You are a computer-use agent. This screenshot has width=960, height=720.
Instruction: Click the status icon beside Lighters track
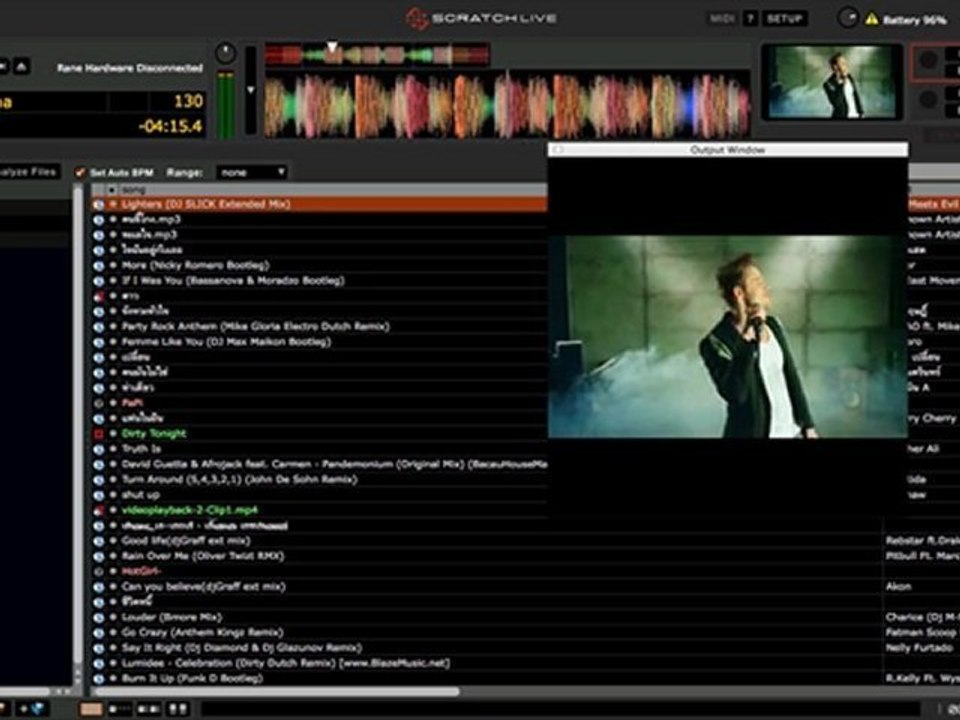click(x=99, y=204)
